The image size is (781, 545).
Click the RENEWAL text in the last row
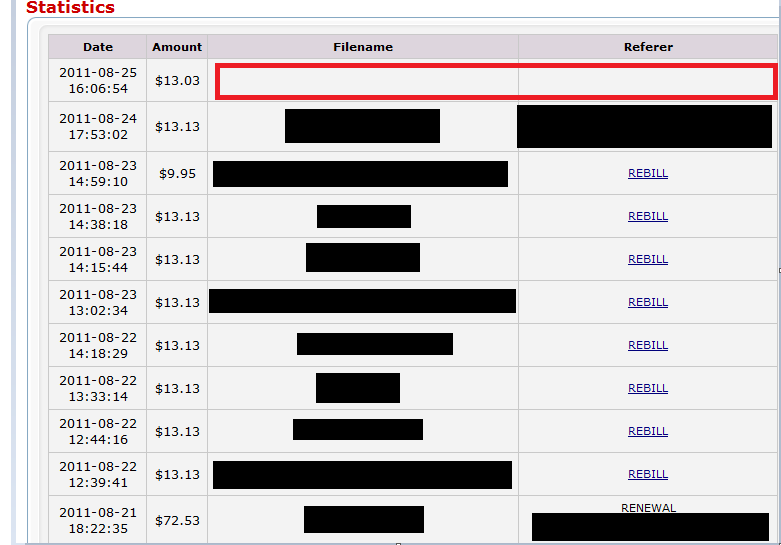coord(648,508)
